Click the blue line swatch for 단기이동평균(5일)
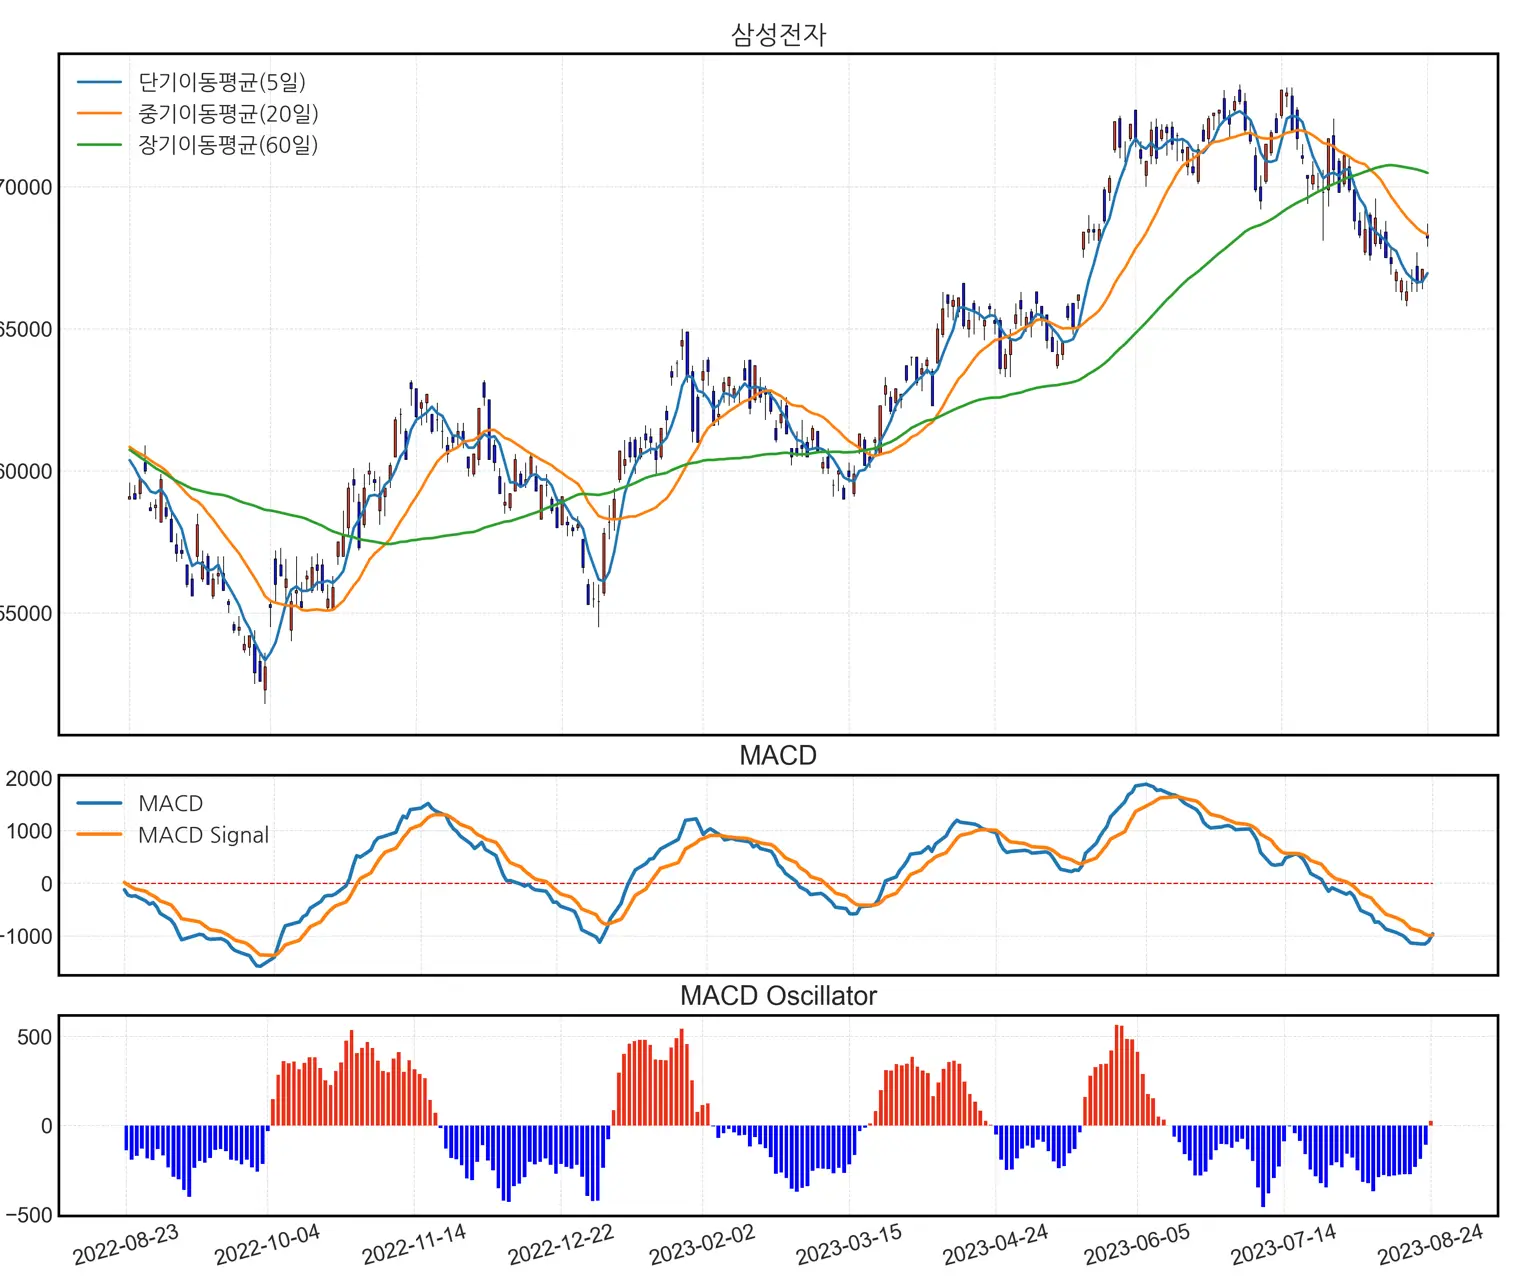This screenshot has width=1536, height=1280. (99, 82)
